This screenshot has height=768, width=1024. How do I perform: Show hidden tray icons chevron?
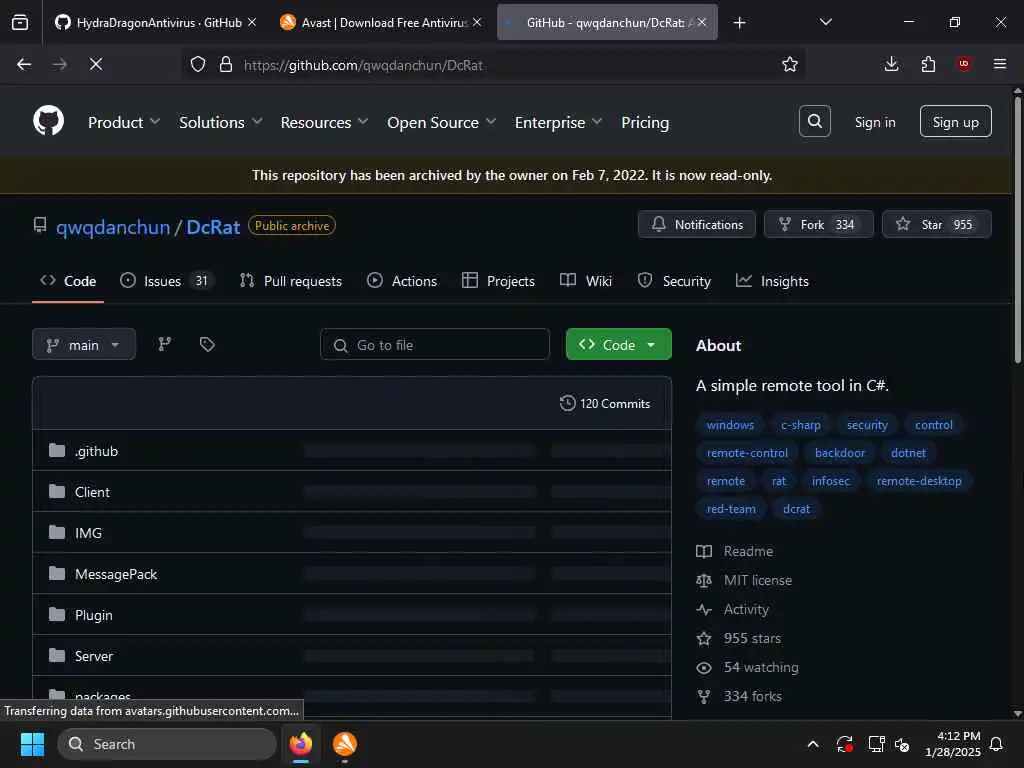click(x=813, y=744)
